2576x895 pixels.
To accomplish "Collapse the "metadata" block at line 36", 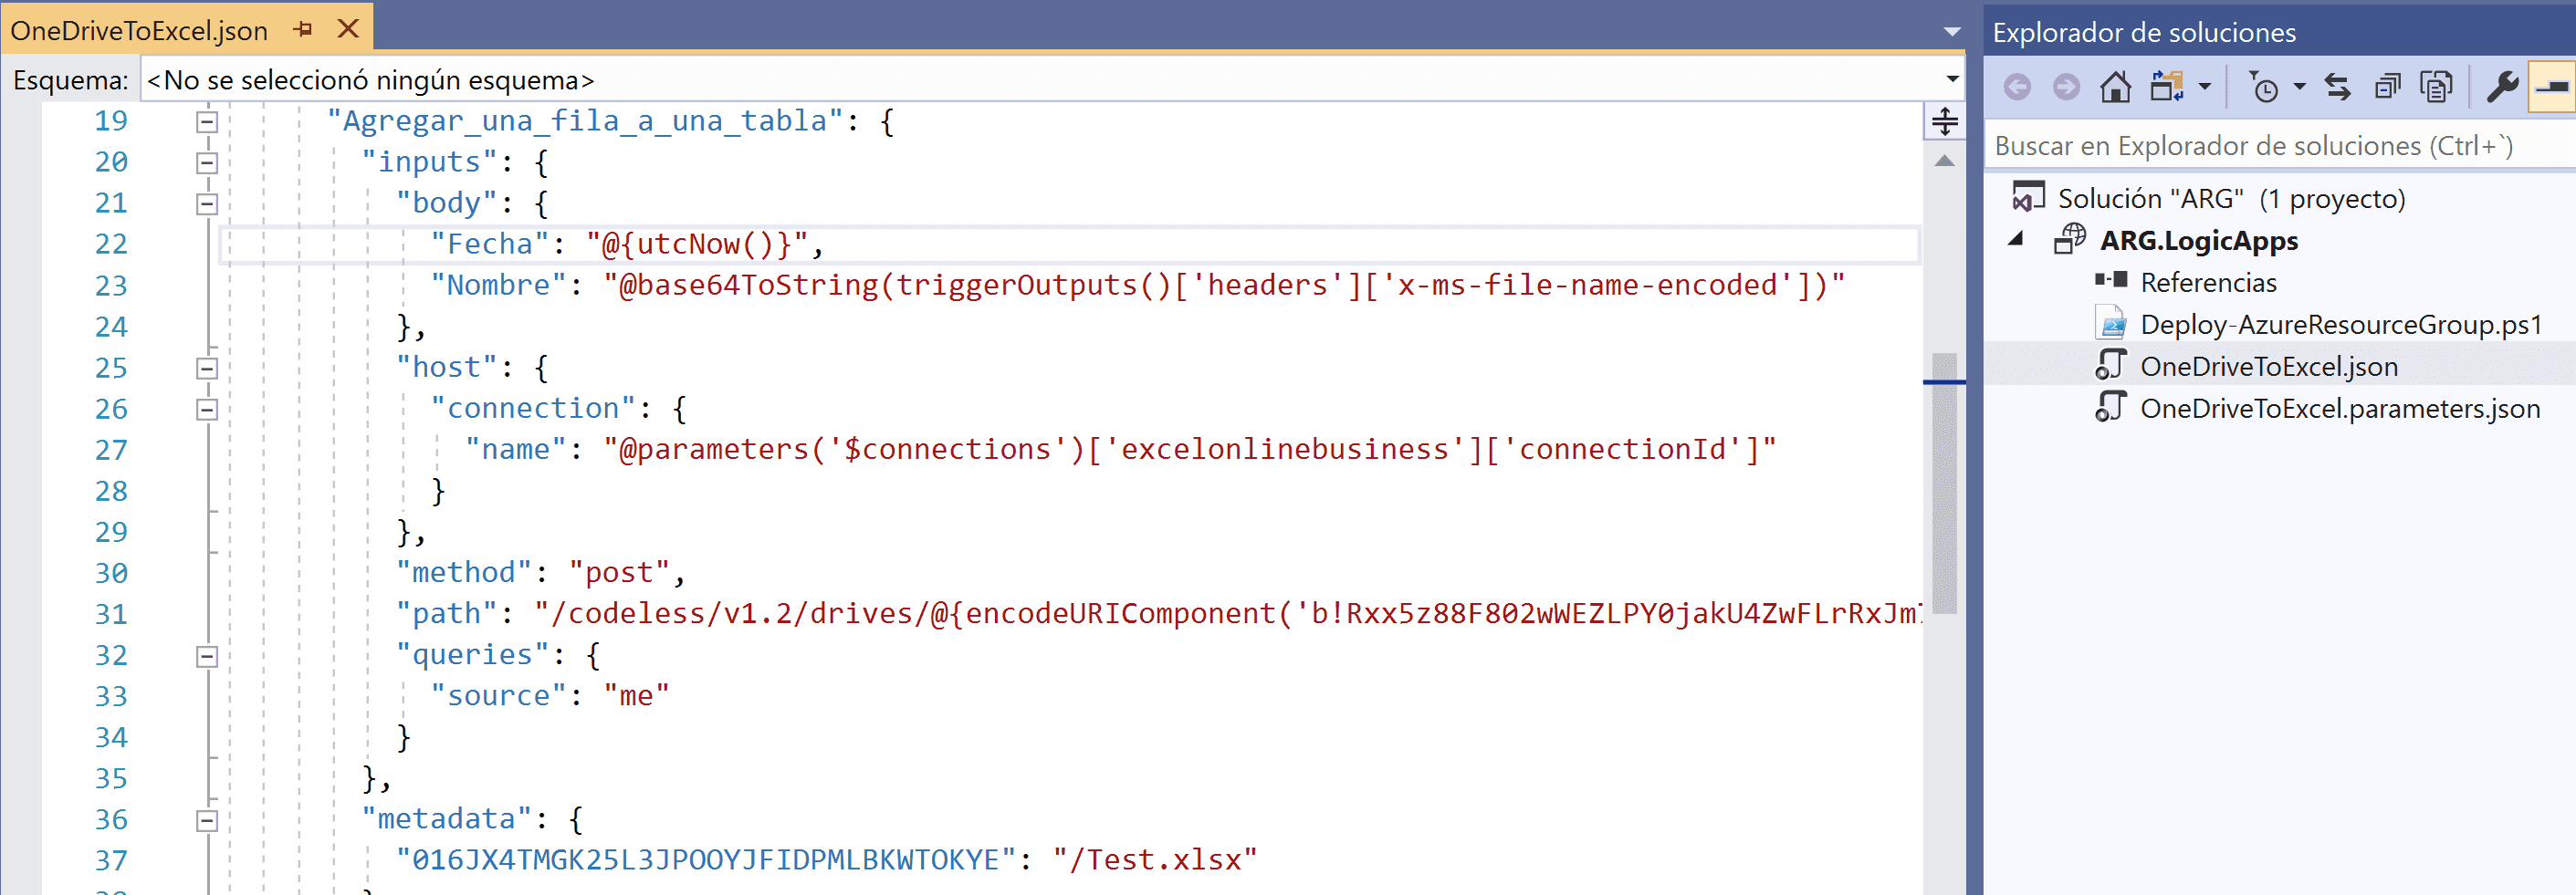I will [207, 821].
